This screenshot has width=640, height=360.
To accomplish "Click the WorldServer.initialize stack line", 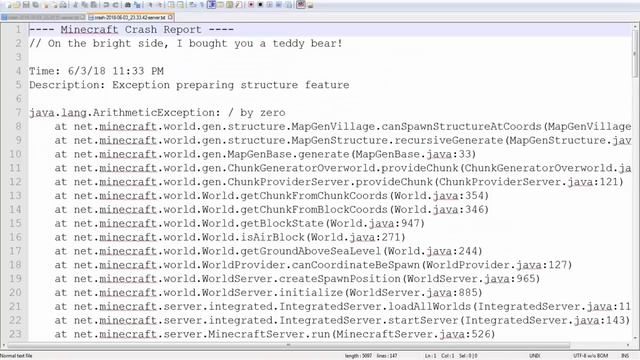I will [269, 293].
